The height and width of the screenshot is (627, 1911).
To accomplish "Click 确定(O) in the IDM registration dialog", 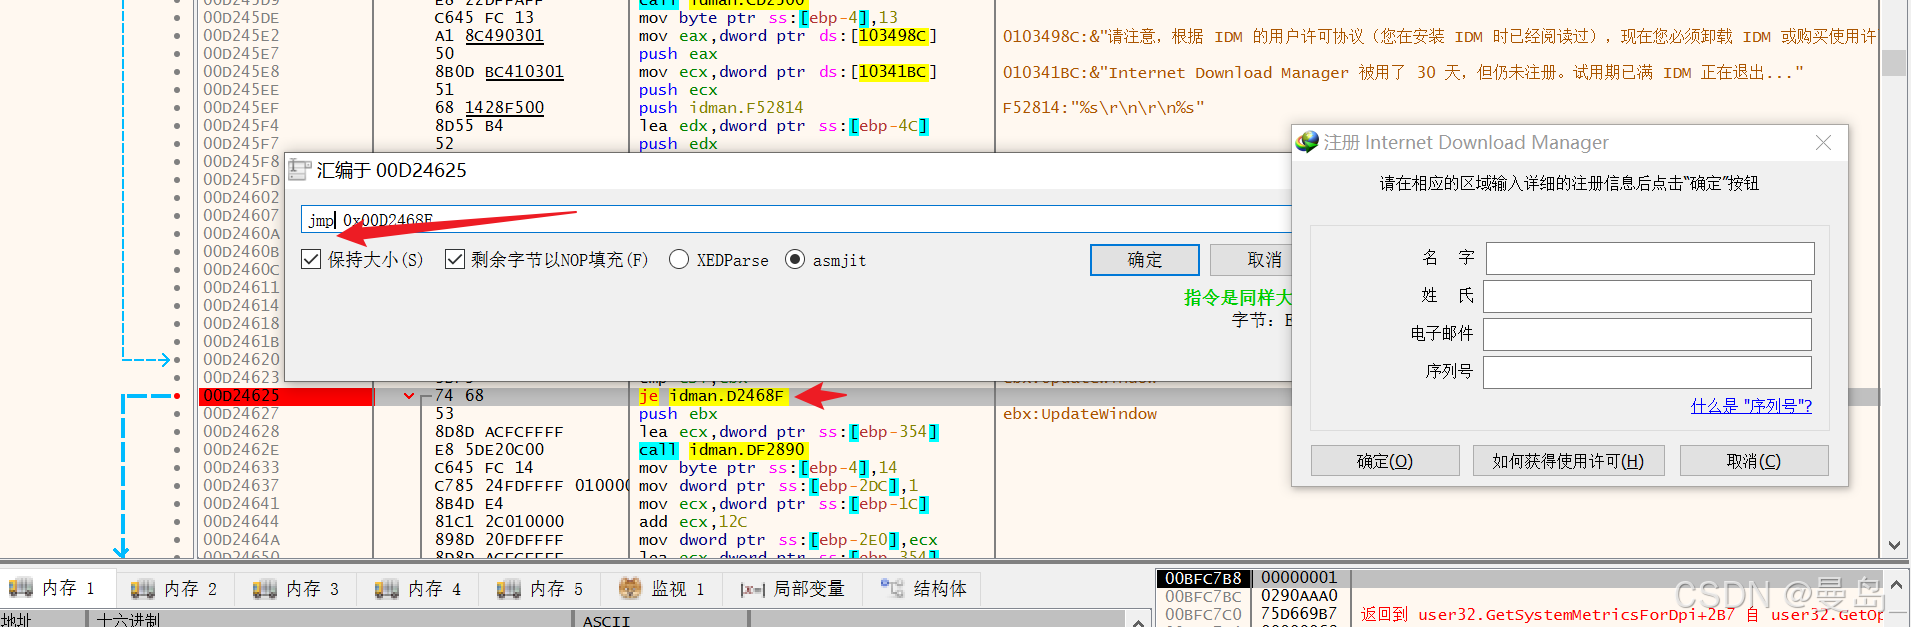I will click(x=1385, y=461).
